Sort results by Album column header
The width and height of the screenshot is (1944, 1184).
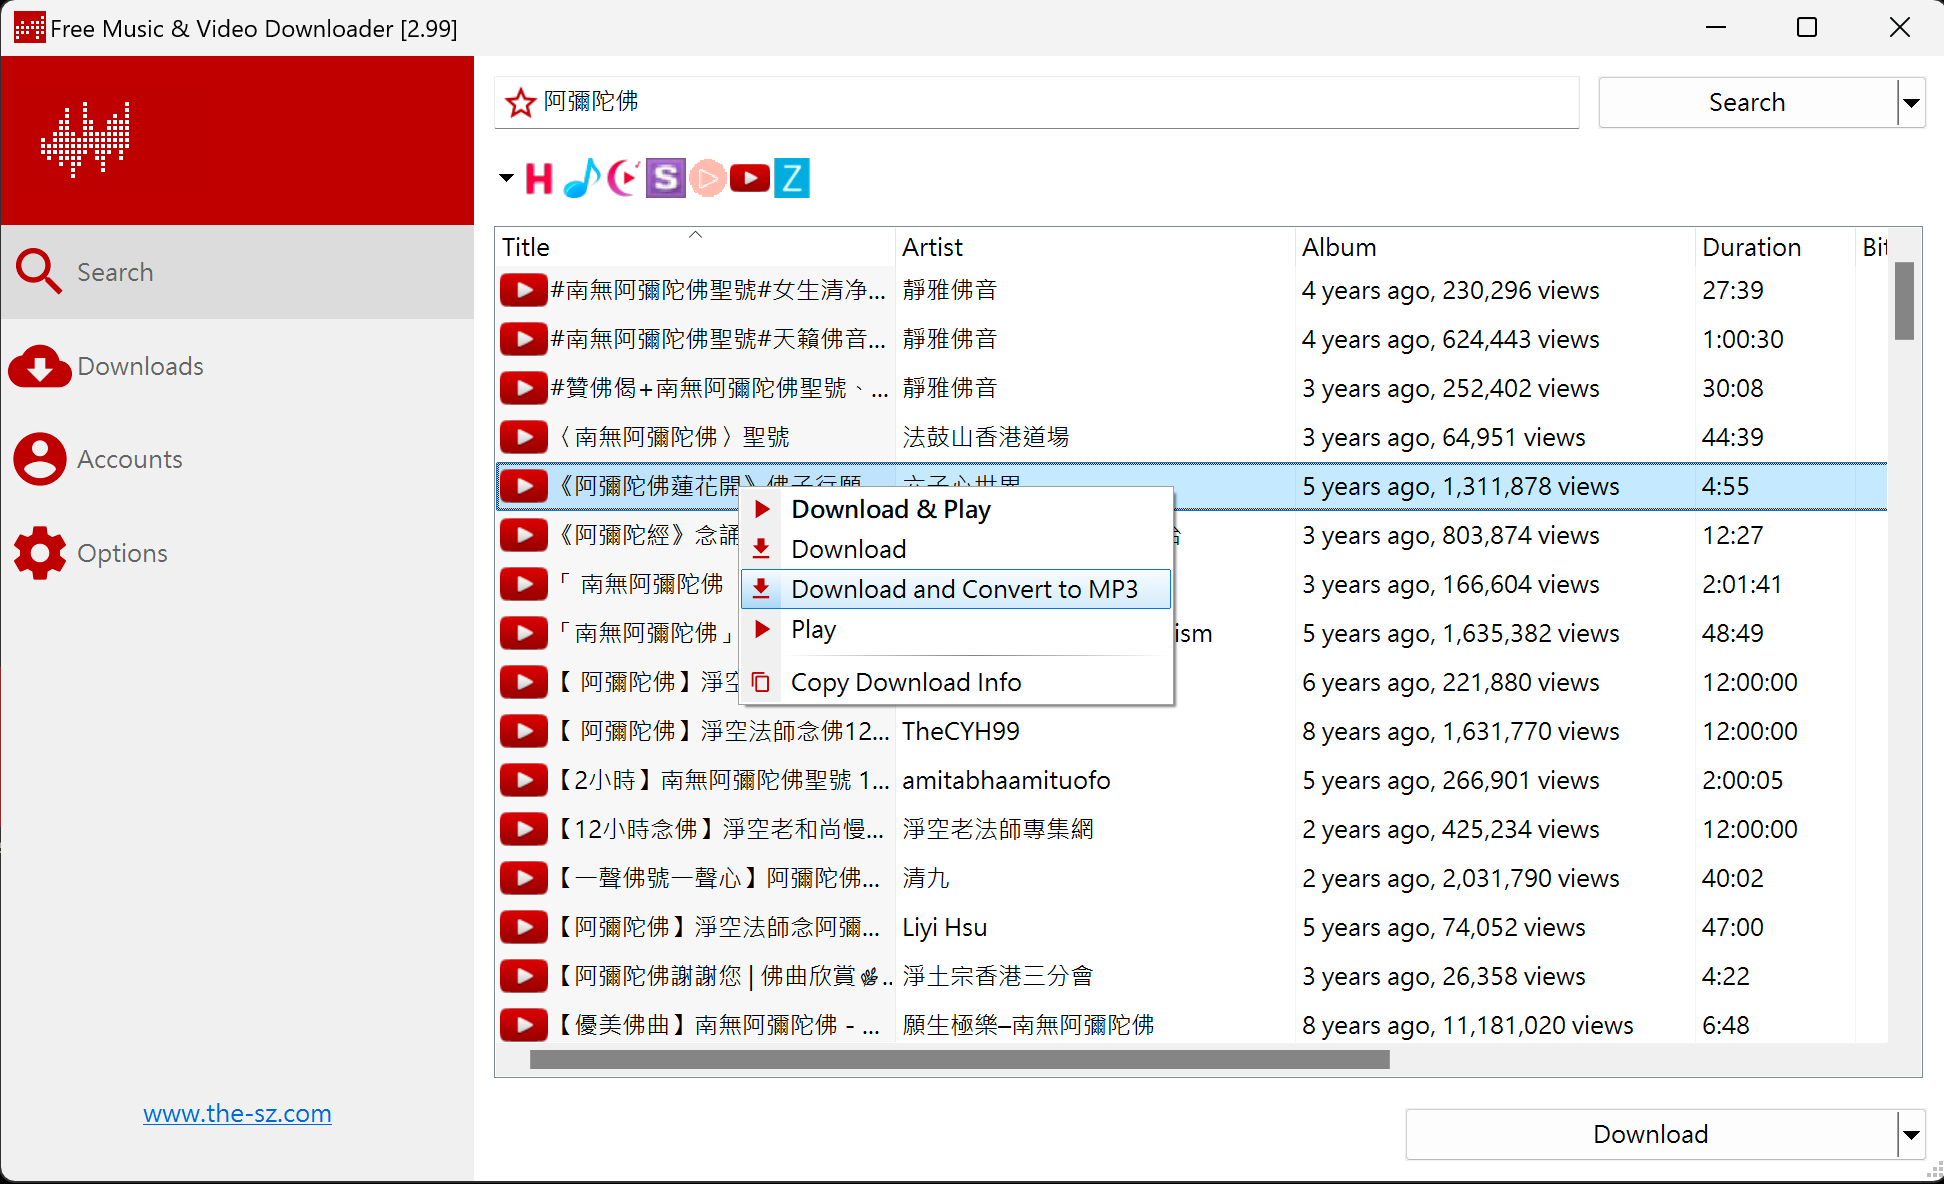1495,247
